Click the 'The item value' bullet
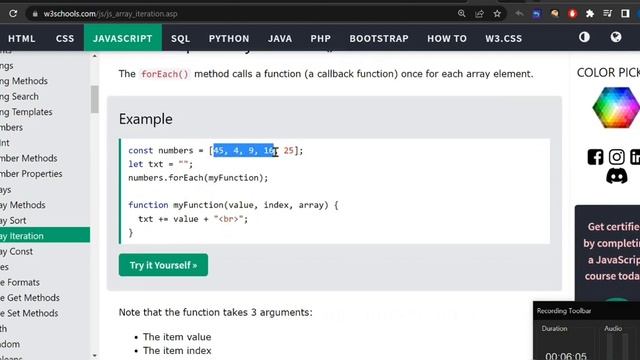The width and height of the screenshot is (640, 360). [177, 337]
